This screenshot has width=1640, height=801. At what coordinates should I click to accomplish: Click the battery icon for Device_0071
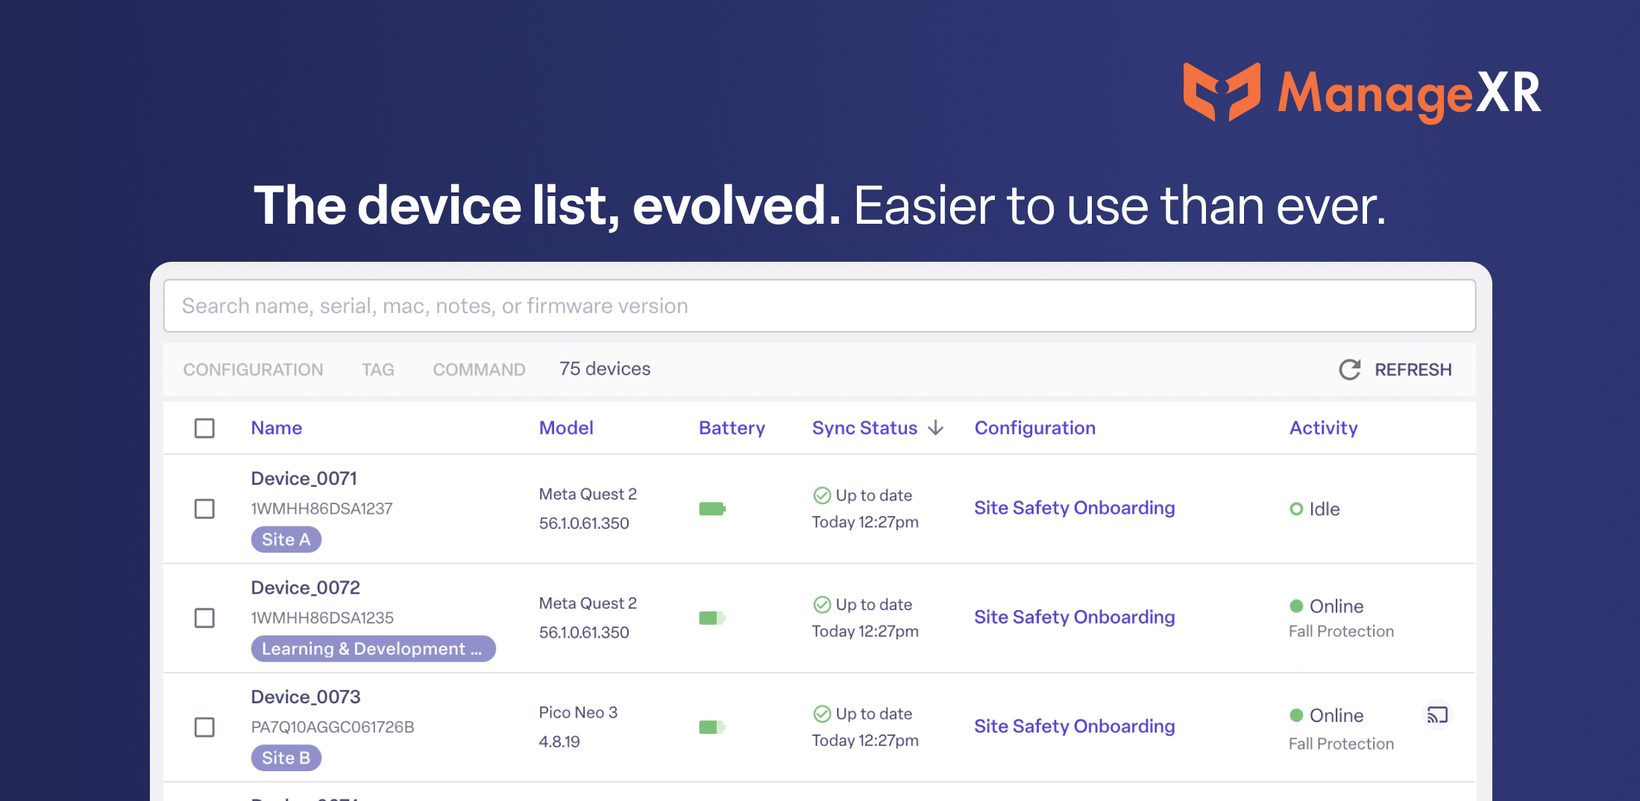(712, 509)
